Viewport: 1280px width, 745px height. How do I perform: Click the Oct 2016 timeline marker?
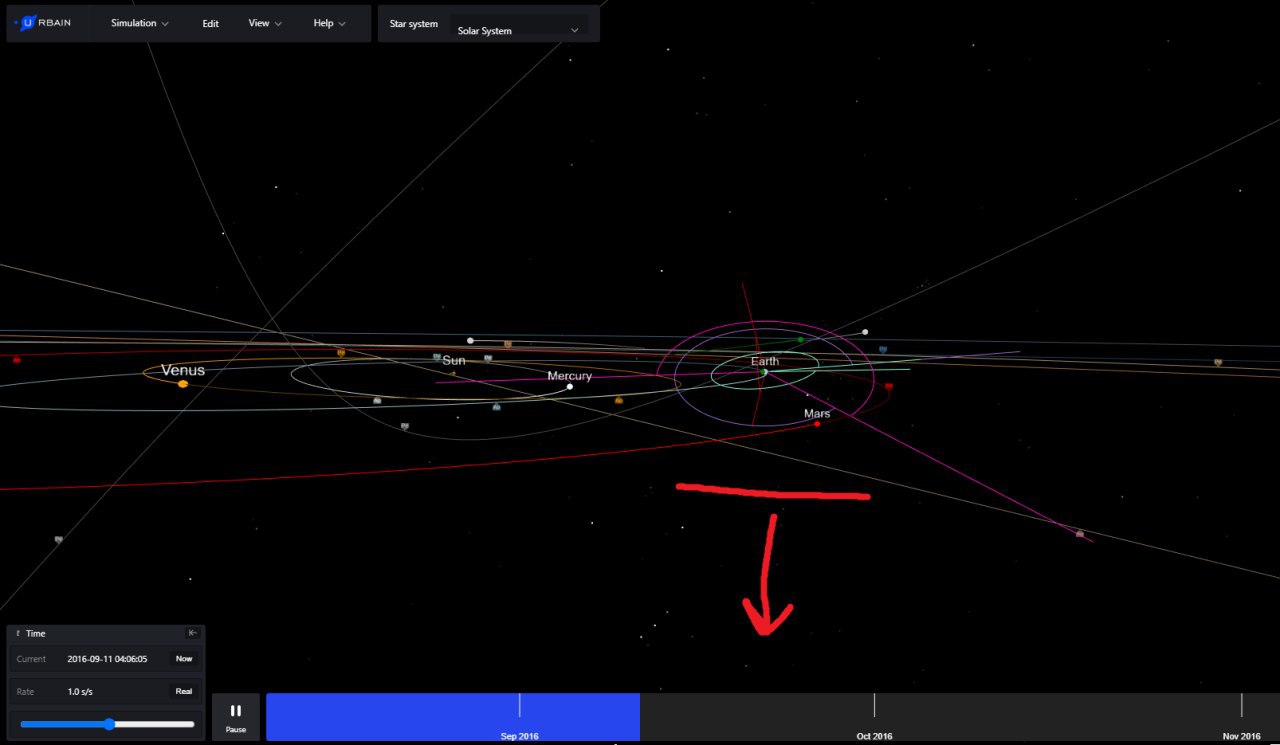874,736
